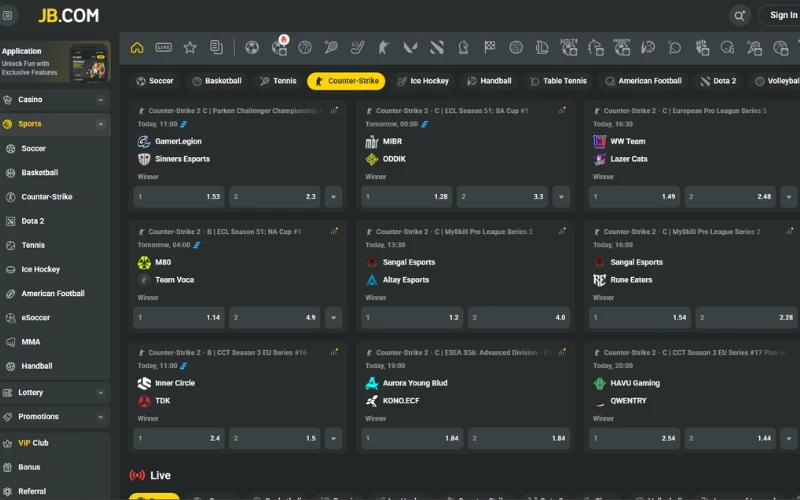Bet on GamerLegion at odds 1.53

pos(178,197)
